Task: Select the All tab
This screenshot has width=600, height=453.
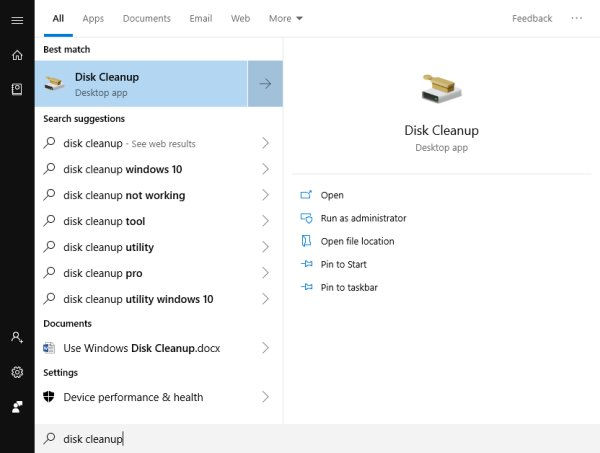Action: 58,18
